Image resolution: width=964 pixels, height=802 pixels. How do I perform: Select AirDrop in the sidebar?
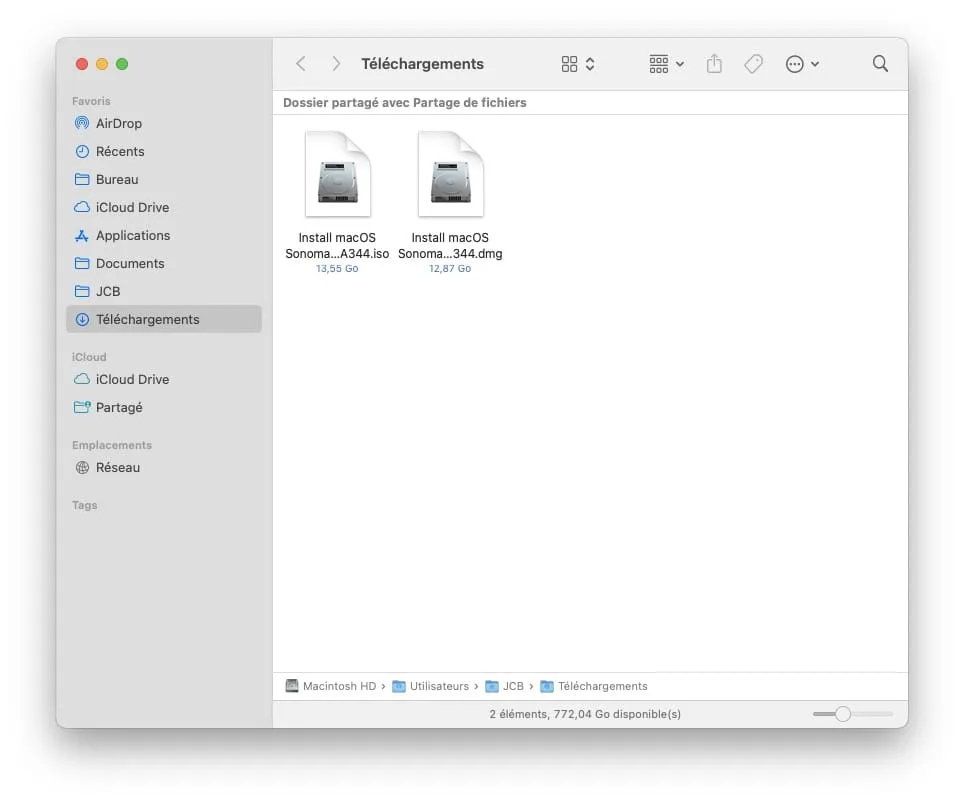pos(164,123)
